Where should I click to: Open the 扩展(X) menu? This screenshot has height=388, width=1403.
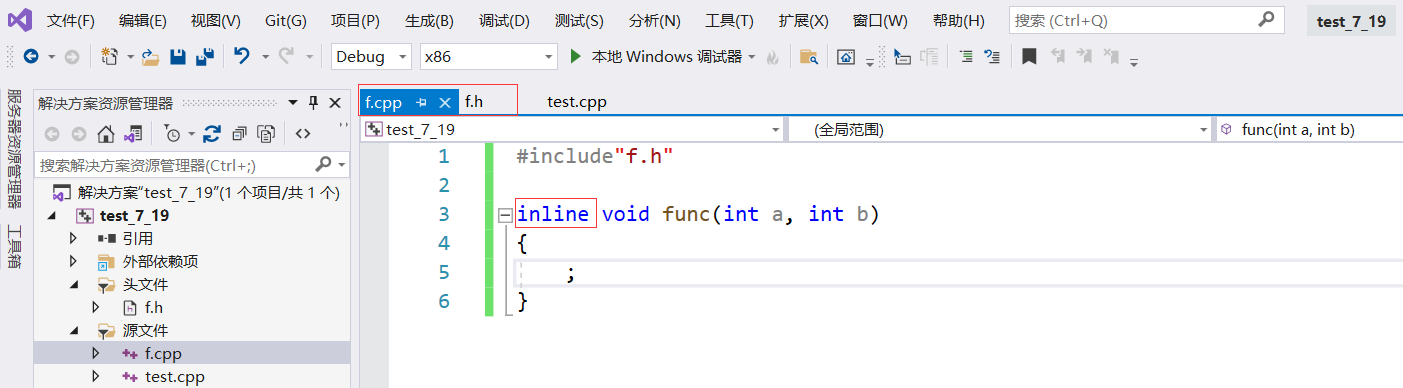click(803, 20)
